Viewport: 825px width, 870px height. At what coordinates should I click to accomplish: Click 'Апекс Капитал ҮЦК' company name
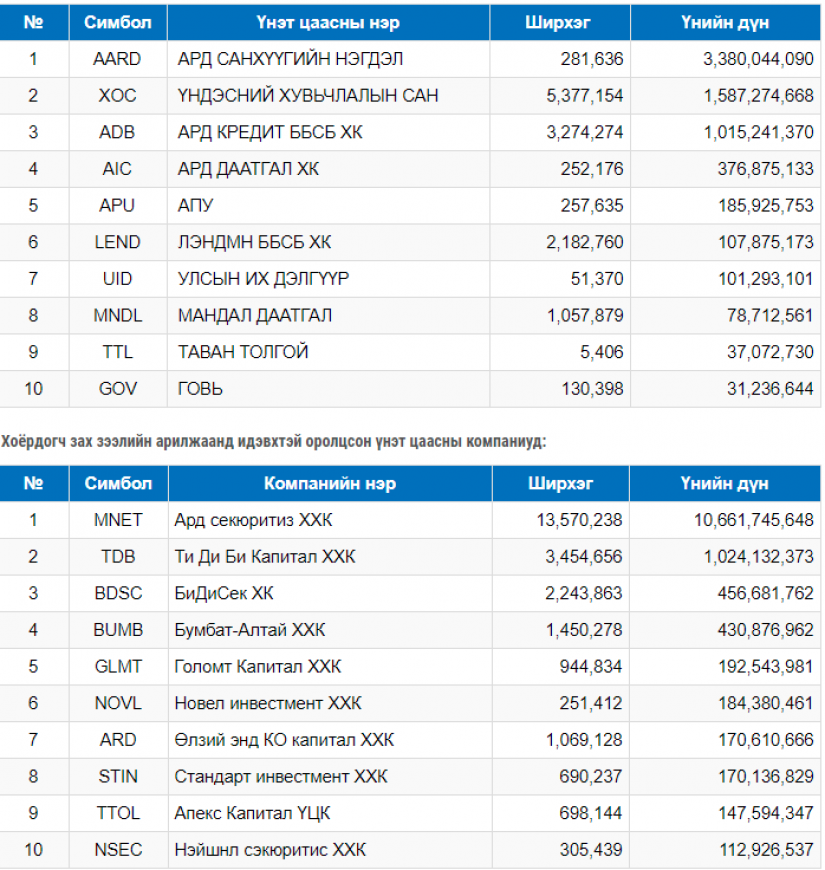point(252,813)
